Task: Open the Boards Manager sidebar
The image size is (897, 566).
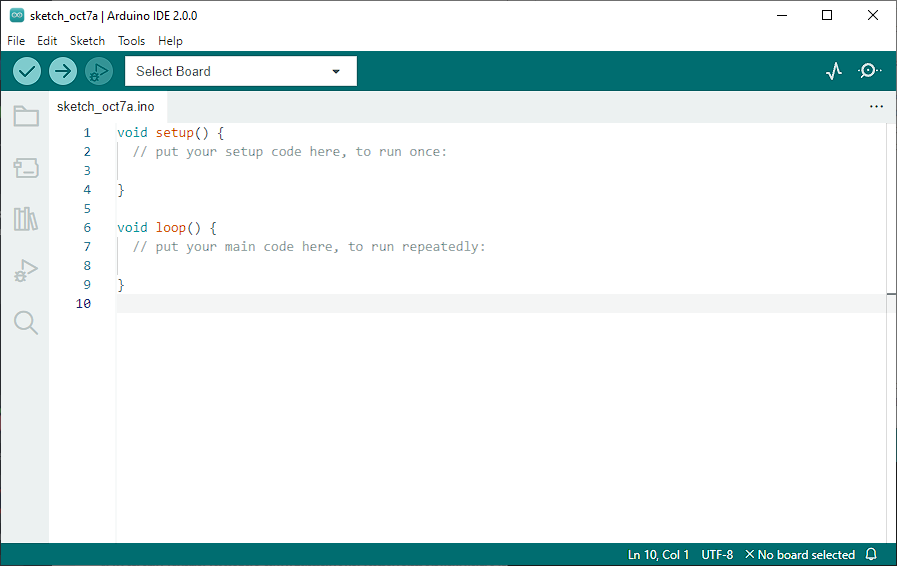Action: click(x=26, y=168)
